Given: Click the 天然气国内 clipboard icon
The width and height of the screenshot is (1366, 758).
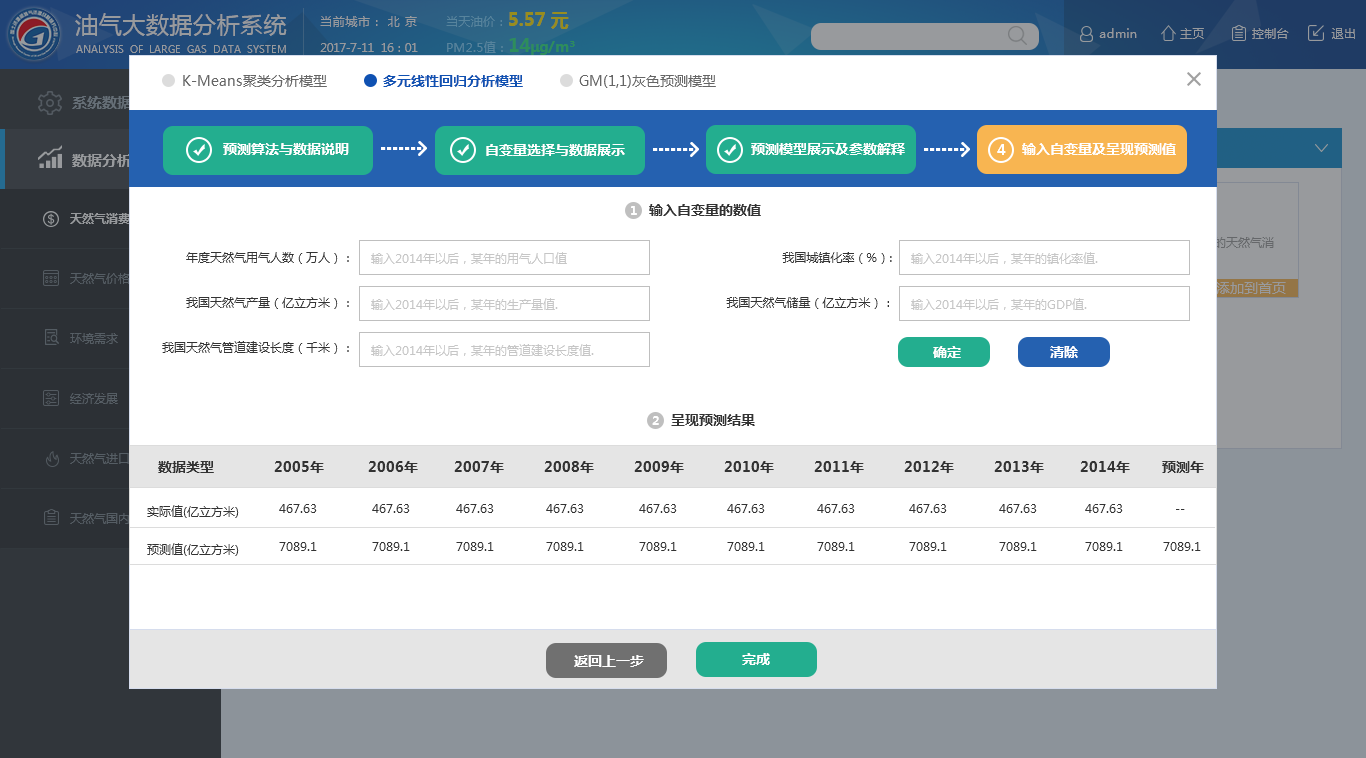Looking at the screenshot, I should [51, 518].
